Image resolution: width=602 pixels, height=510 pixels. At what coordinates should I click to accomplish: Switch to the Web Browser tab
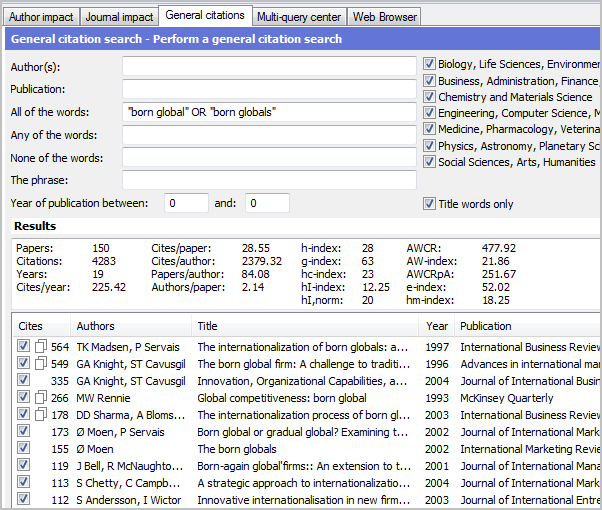(384, 17)
